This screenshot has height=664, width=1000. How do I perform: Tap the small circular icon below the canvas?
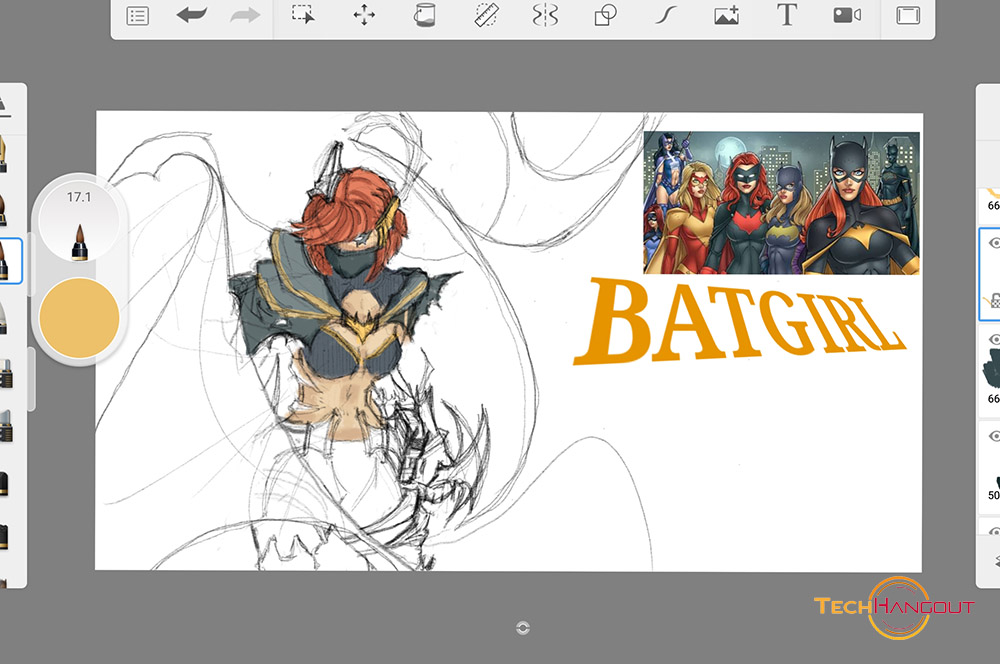coord(522,628)
